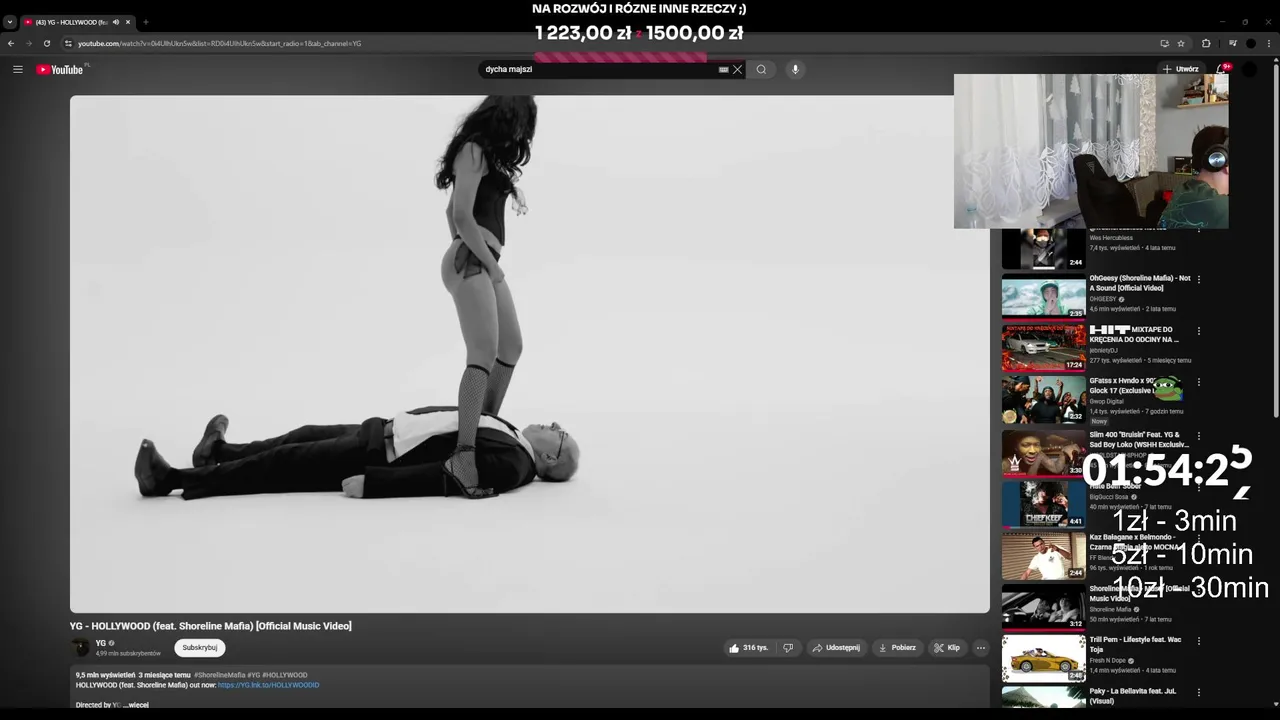Open the YouTube hamburger guide menu
The image size is (1280, 720).
point(17,69)
